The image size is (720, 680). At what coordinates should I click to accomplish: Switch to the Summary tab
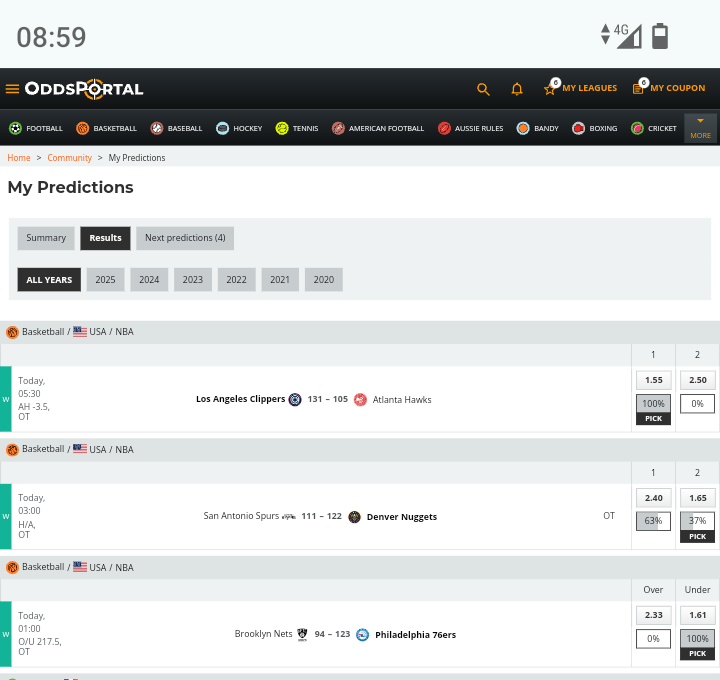[x=46, y=238]
